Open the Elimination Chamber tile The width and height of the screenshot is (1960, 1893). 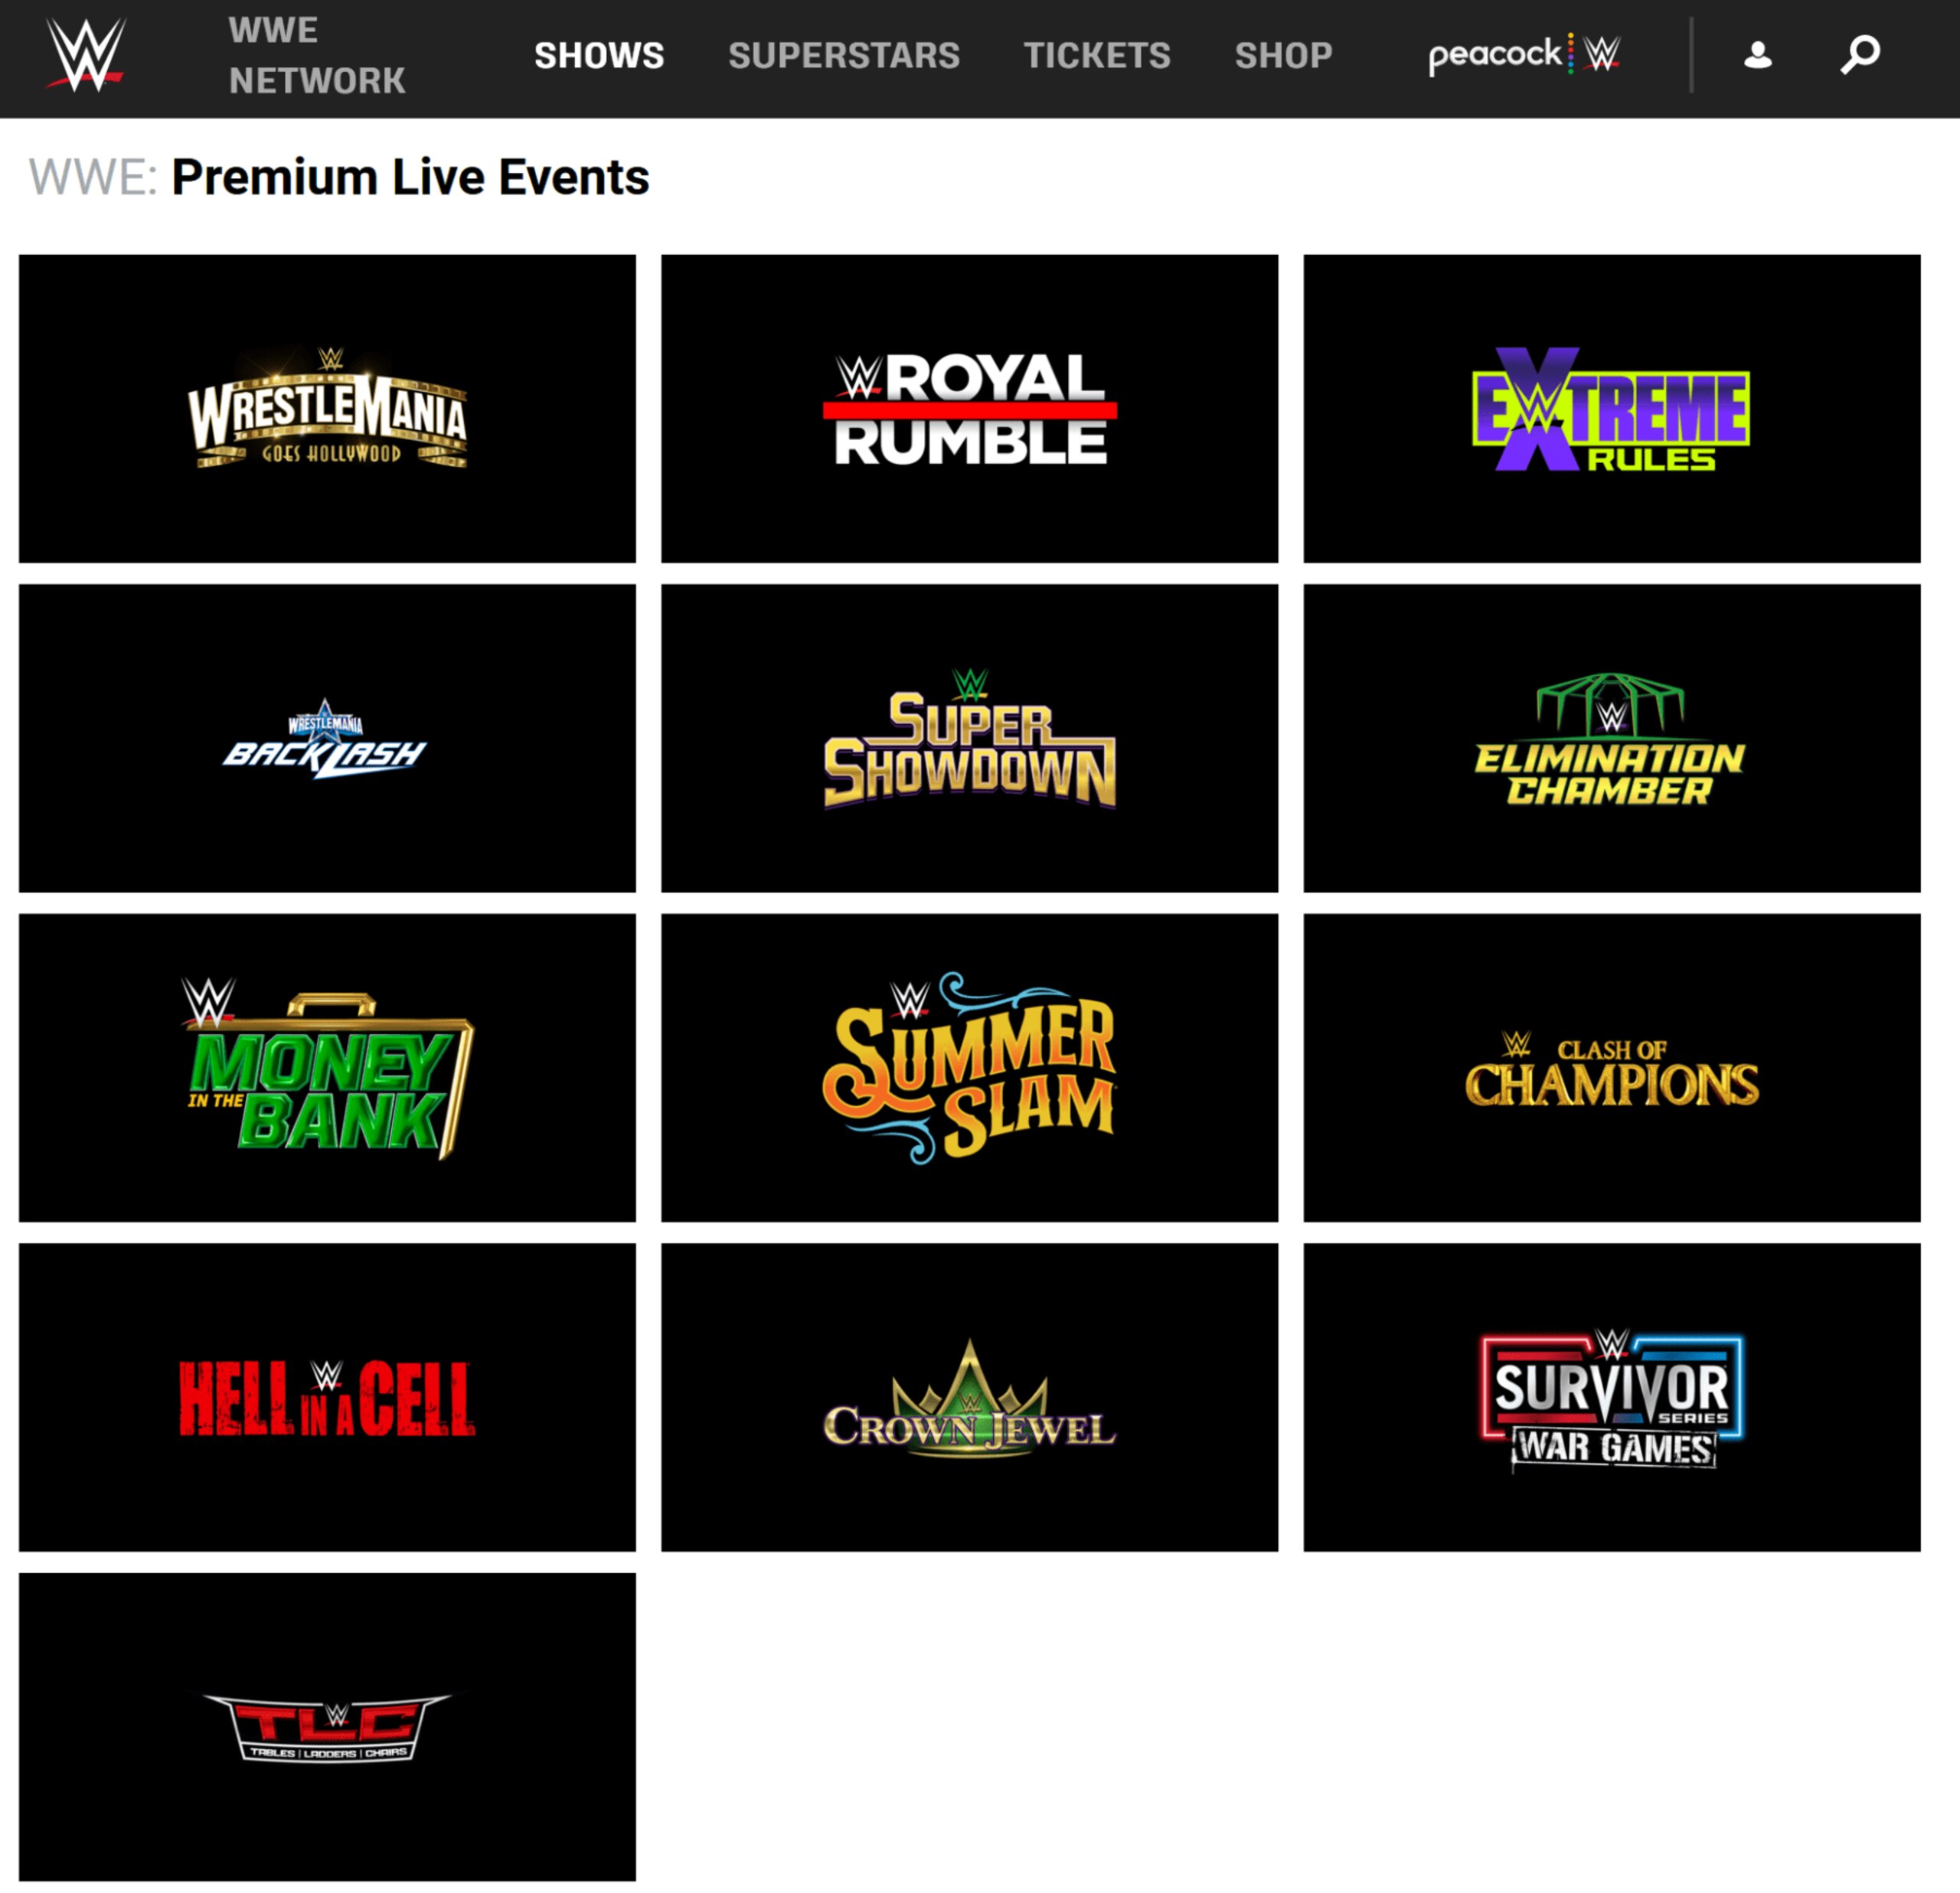point(1611,738)
